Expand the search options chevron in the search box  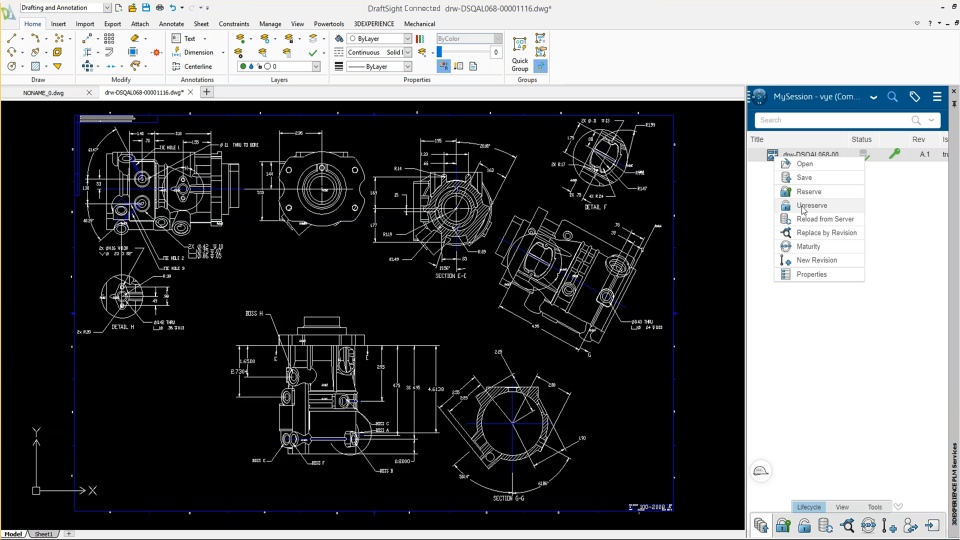click(931, 120)
